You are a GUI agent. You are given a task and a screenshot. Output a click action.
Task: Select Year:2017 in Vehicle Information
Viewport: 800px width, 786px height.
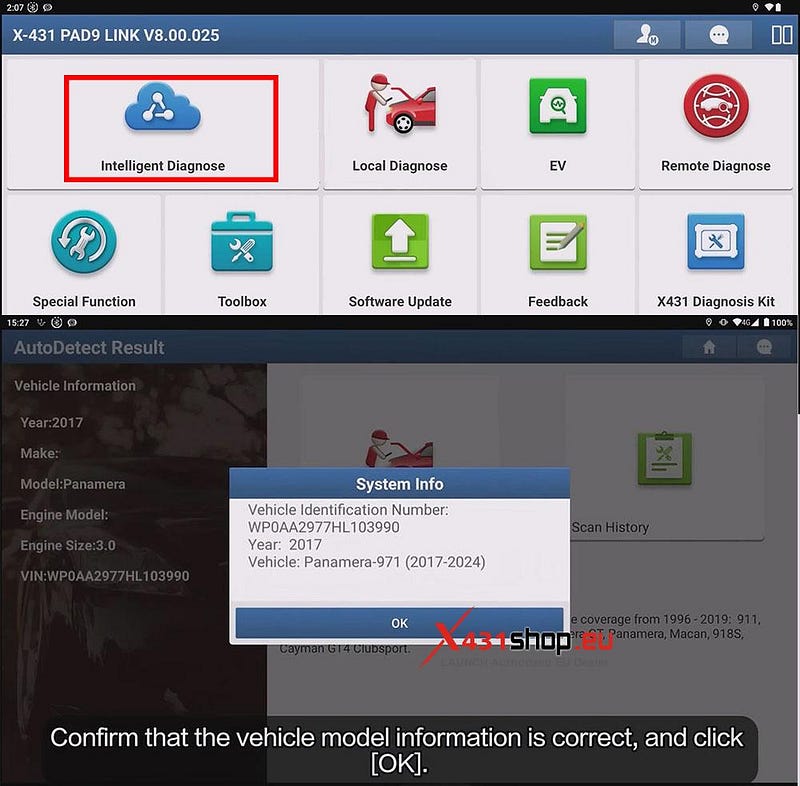pos(52,422)
